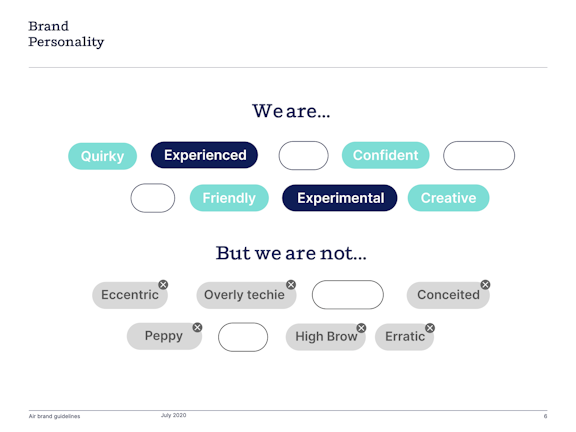Click the X icon on Overly techie

[x=291, y=285]
